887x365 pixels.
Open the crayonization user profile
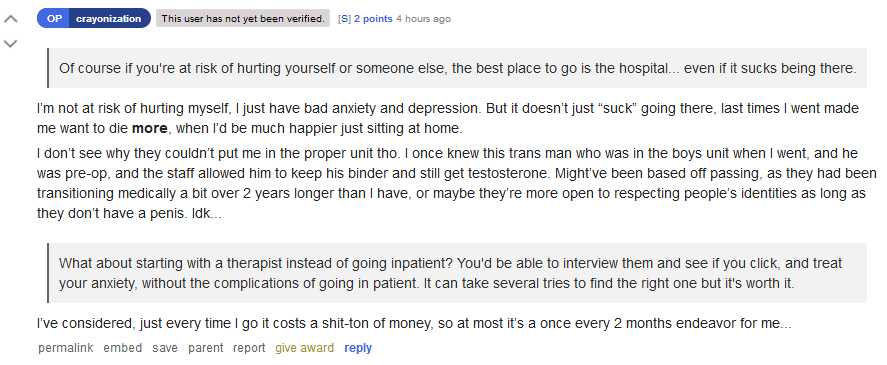[x=109, y=18]
